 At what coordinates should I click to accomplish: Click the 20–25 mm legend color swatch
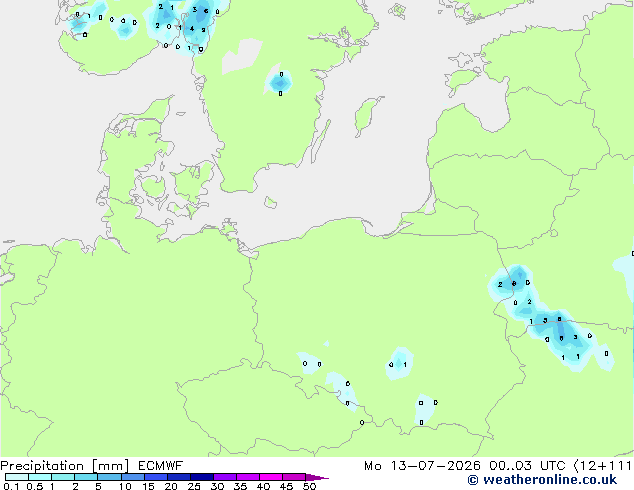pos(178,477)
